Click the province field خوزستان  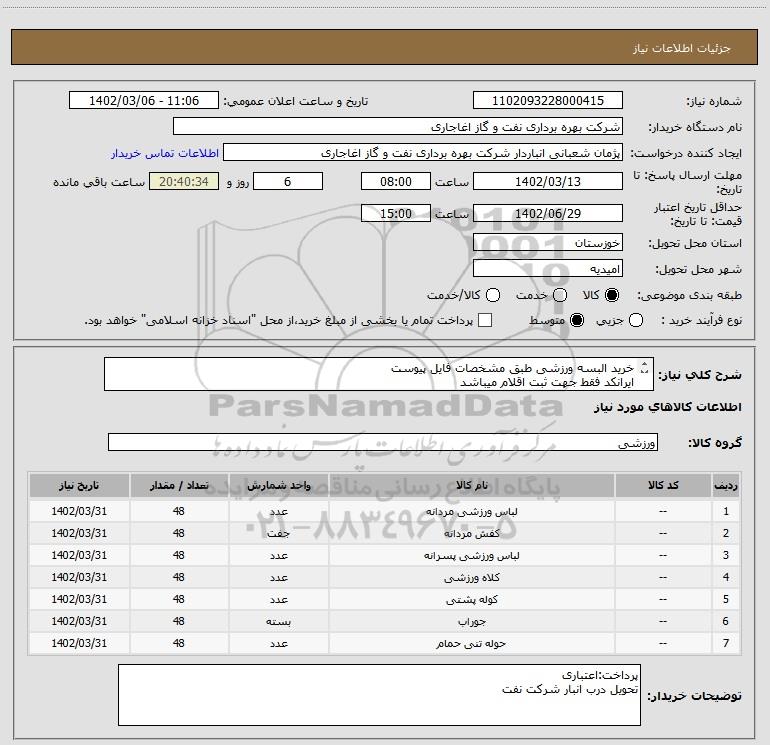pos(548,242)
